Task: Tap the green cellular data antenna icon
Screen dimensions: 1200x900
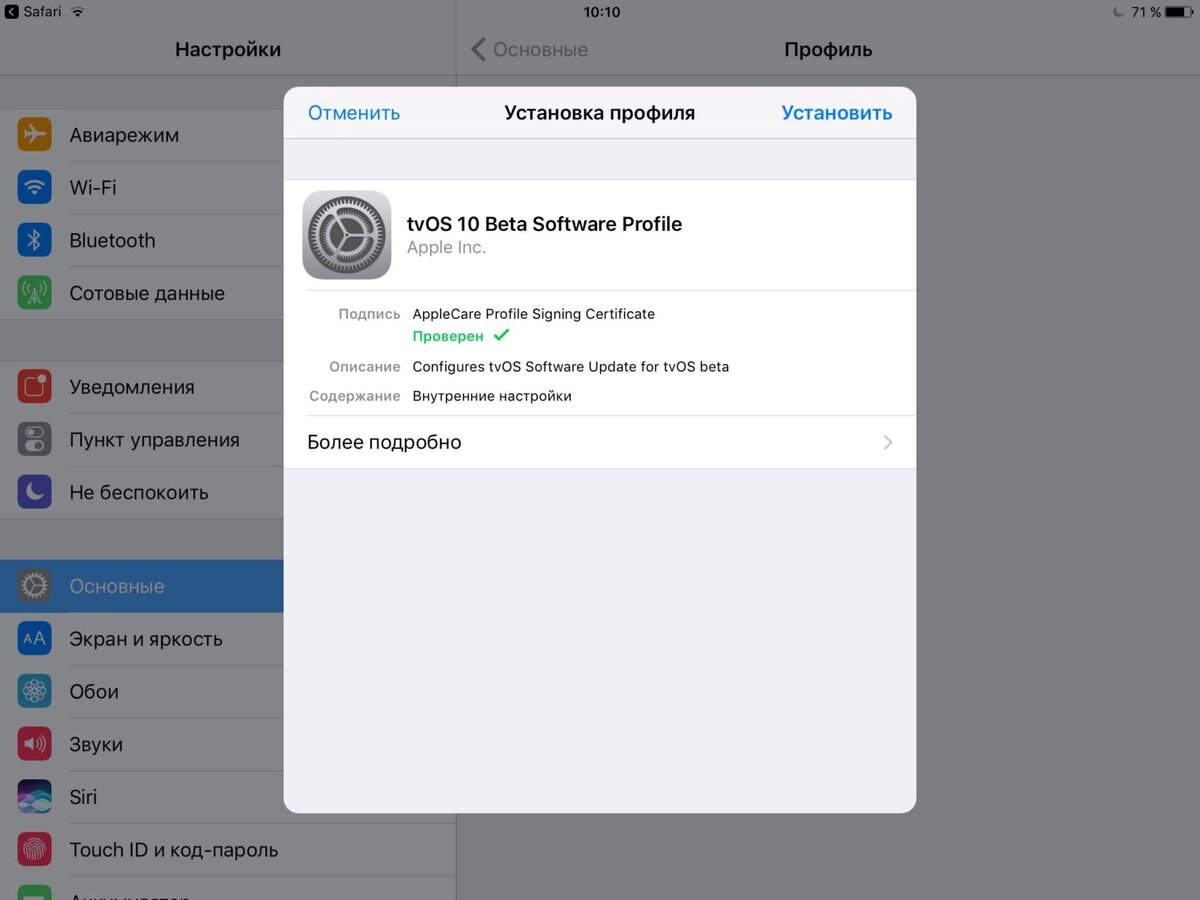Action: coord(34,293)
